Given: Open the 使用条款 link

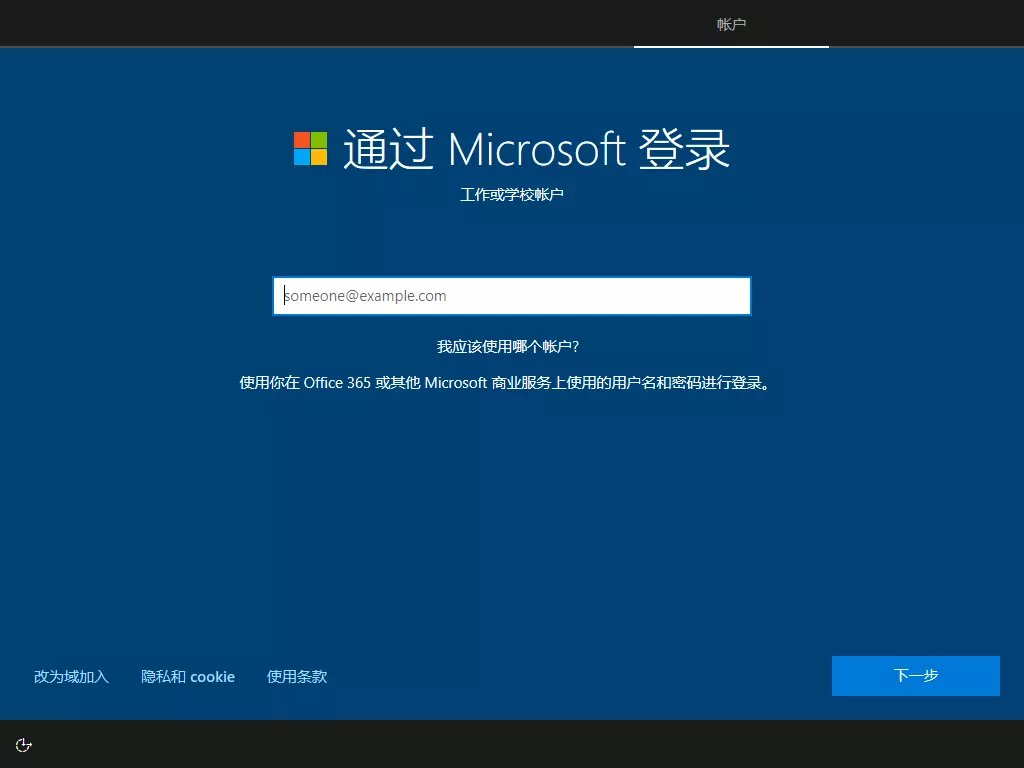Looking at the screenshot, I should pyautogui.click(x=296, y=677).
